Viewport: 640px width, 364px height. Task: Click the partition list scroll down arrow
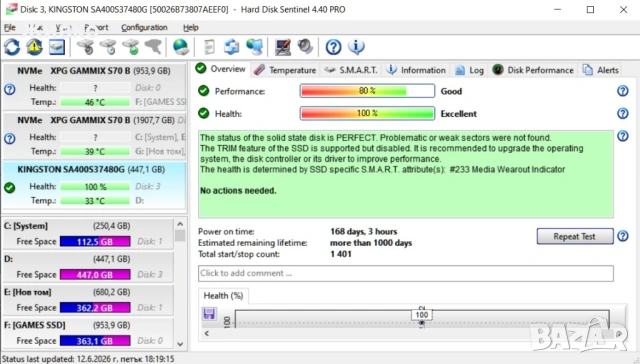pyautogui.click(x=180, y=344)
